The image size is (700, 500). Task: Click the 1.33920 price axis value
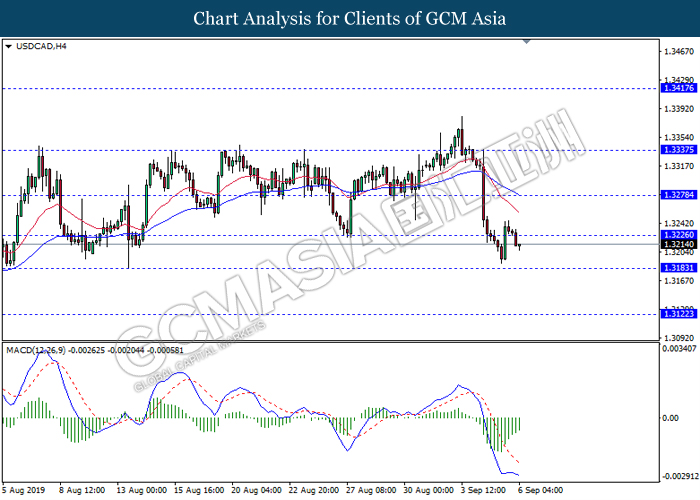coord(679,109)
